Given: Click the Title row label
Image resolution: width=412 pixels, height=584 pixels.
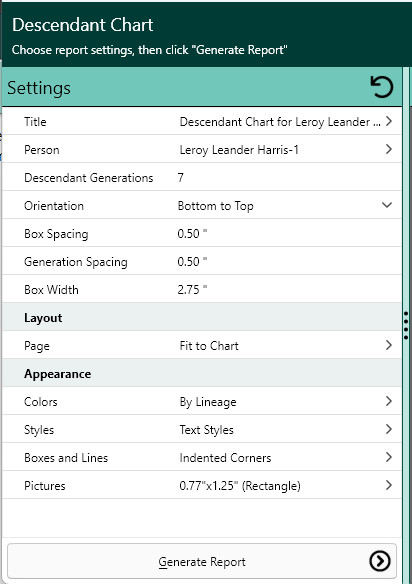Looking at the screenshot, I should [x=35, y=122].
